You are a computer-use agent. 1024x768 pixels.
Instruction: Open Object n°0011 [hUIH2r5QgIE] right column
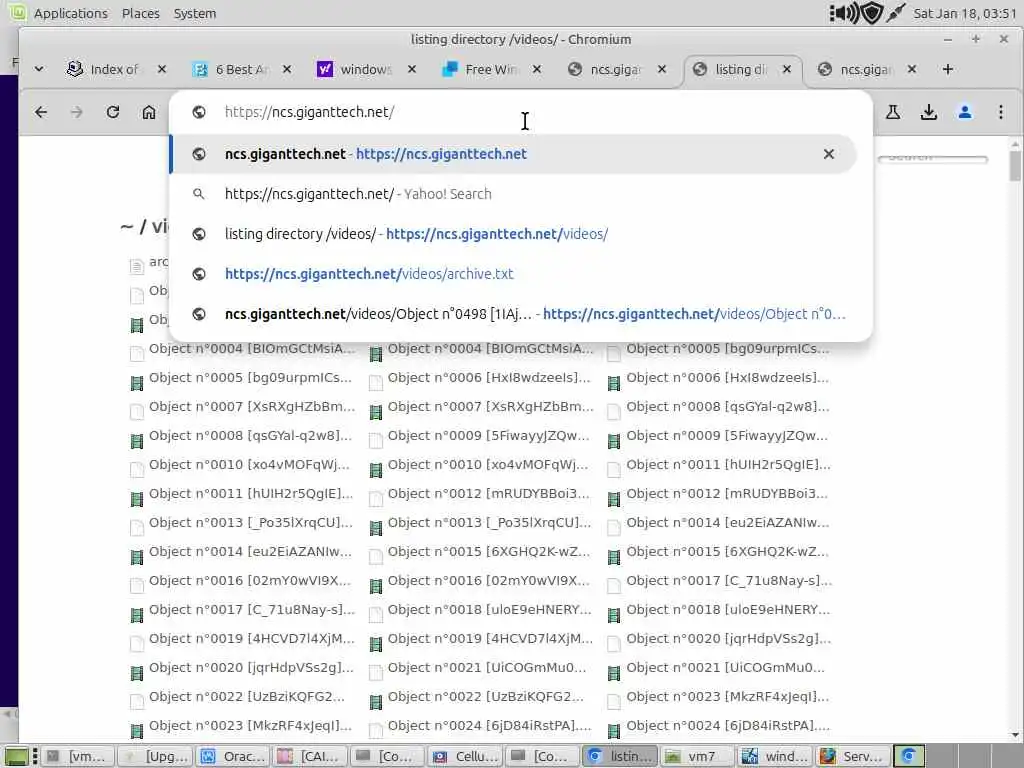click(728, 465)
